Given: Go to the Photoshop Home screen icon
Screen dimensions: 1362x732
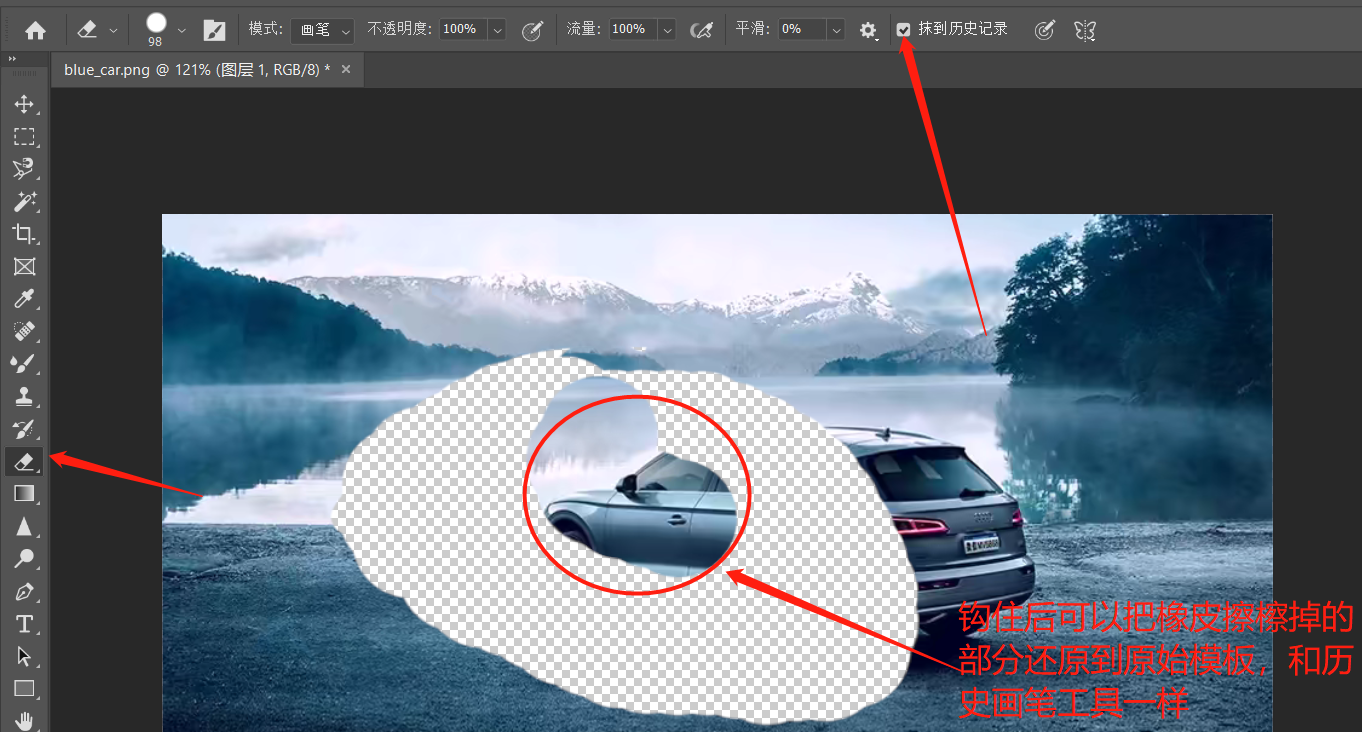Looking at the screenshot, I should pos(35,30).
